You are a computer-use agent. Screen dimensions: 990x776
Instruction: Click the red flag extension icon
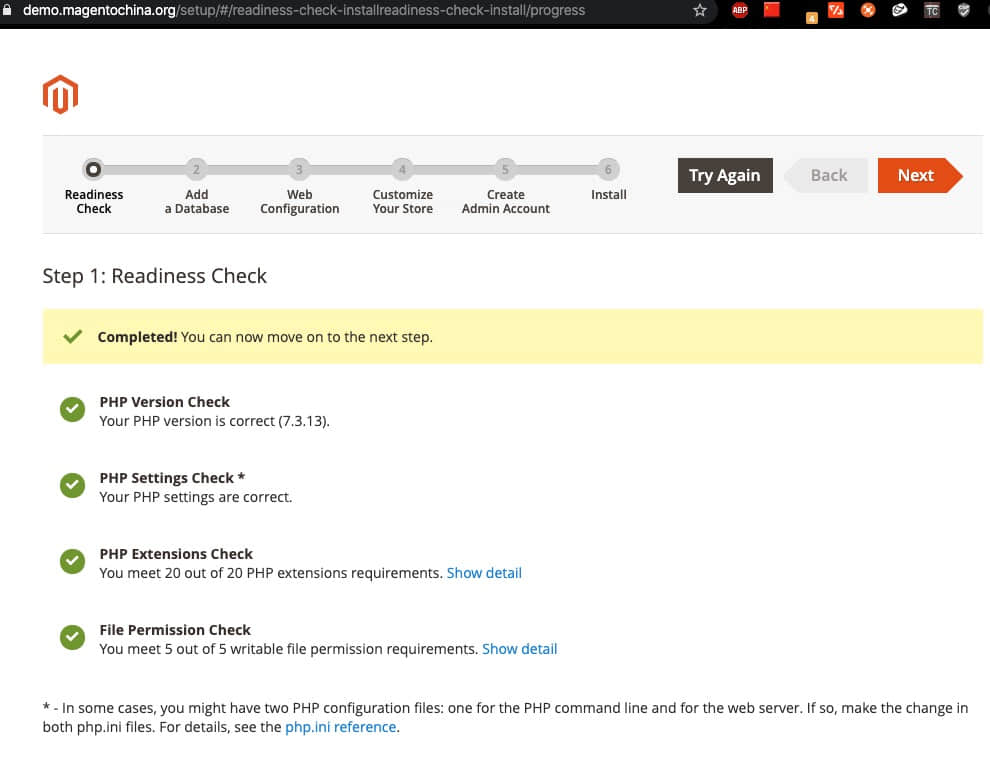772,9
